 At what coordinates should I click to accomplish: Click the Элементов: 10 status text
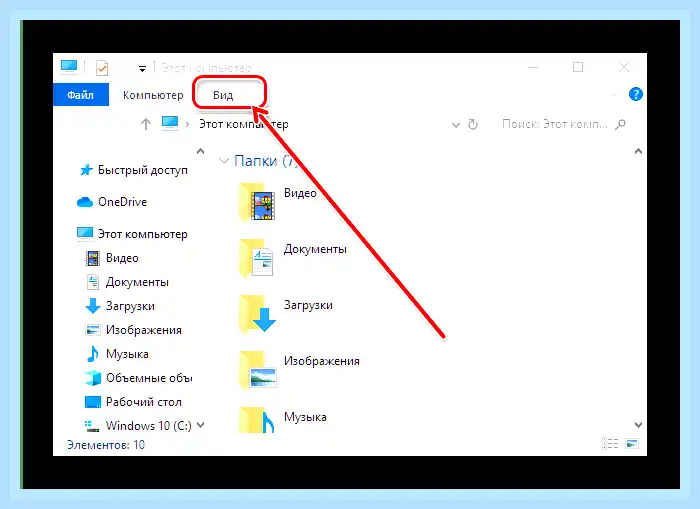[106, 445]
